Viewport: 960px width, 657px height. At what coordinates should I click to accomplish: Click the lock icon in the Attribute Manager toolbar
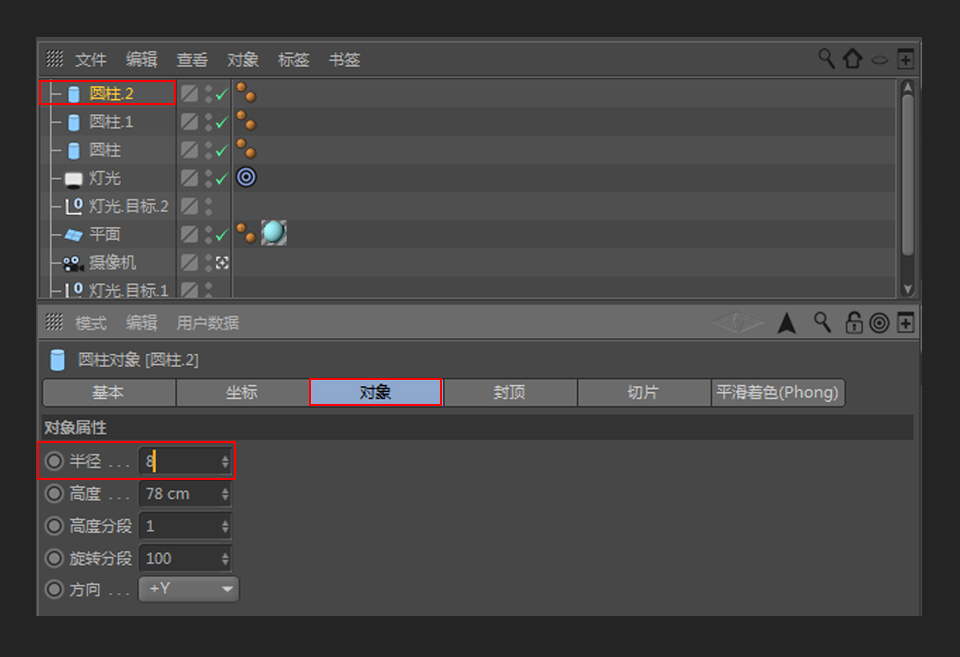click(855, 322)
